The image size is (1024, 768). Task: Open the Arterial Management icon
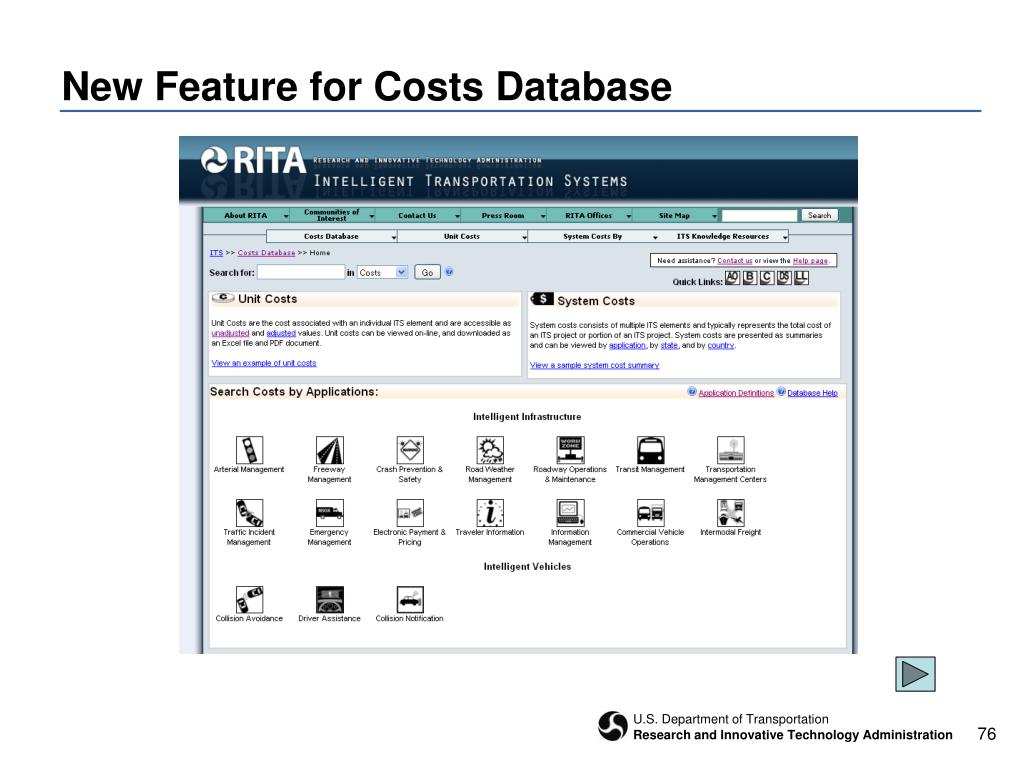pos(249,450)
